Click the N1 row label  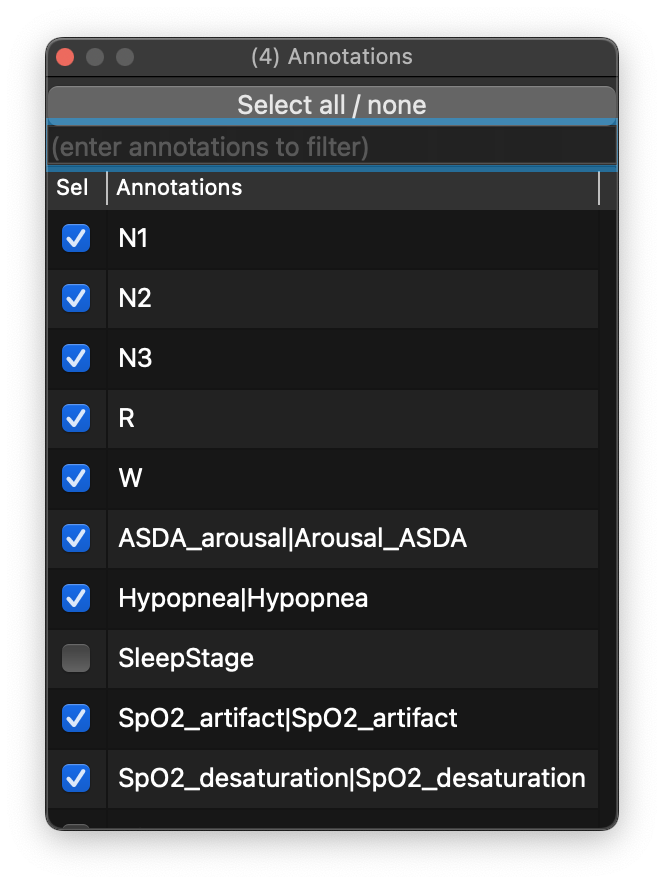click(133, 238)
